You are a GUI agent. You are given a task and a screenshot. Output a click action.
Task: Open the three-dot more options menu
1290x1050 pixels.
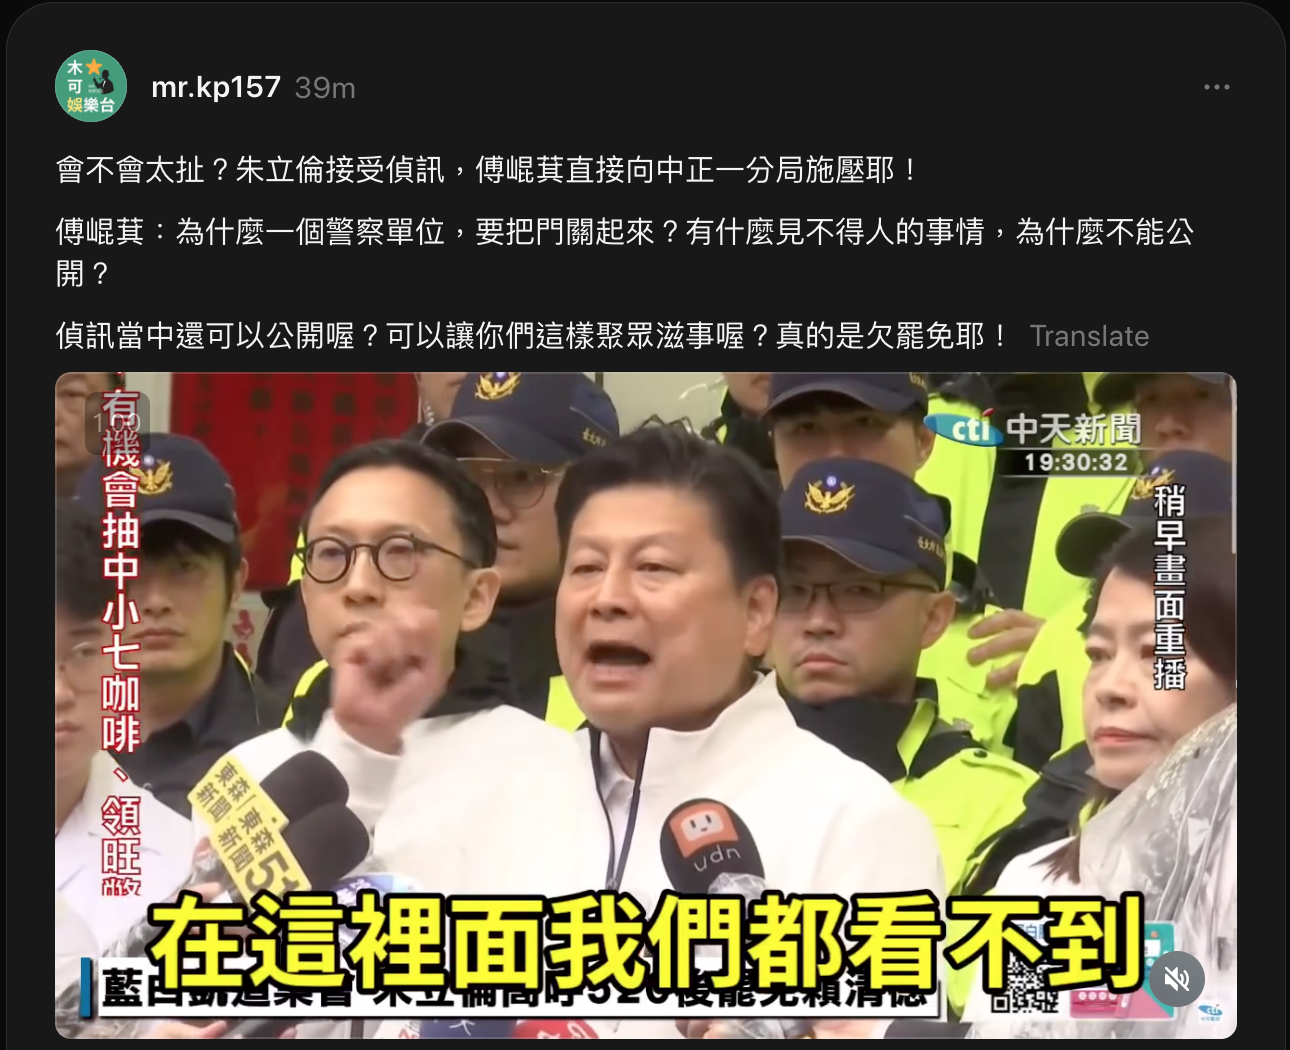coord(1216,87)
